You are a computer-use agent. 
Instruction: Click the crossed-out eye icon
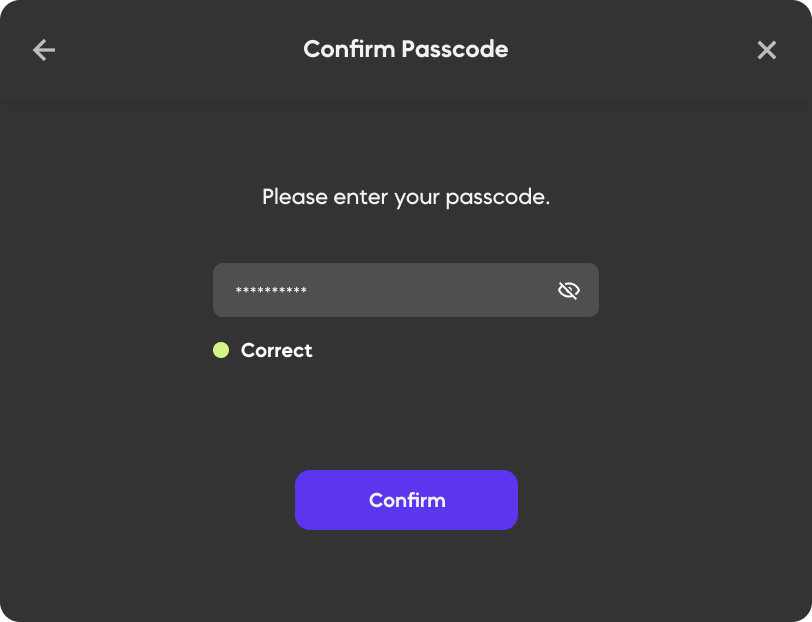(569, 291)
